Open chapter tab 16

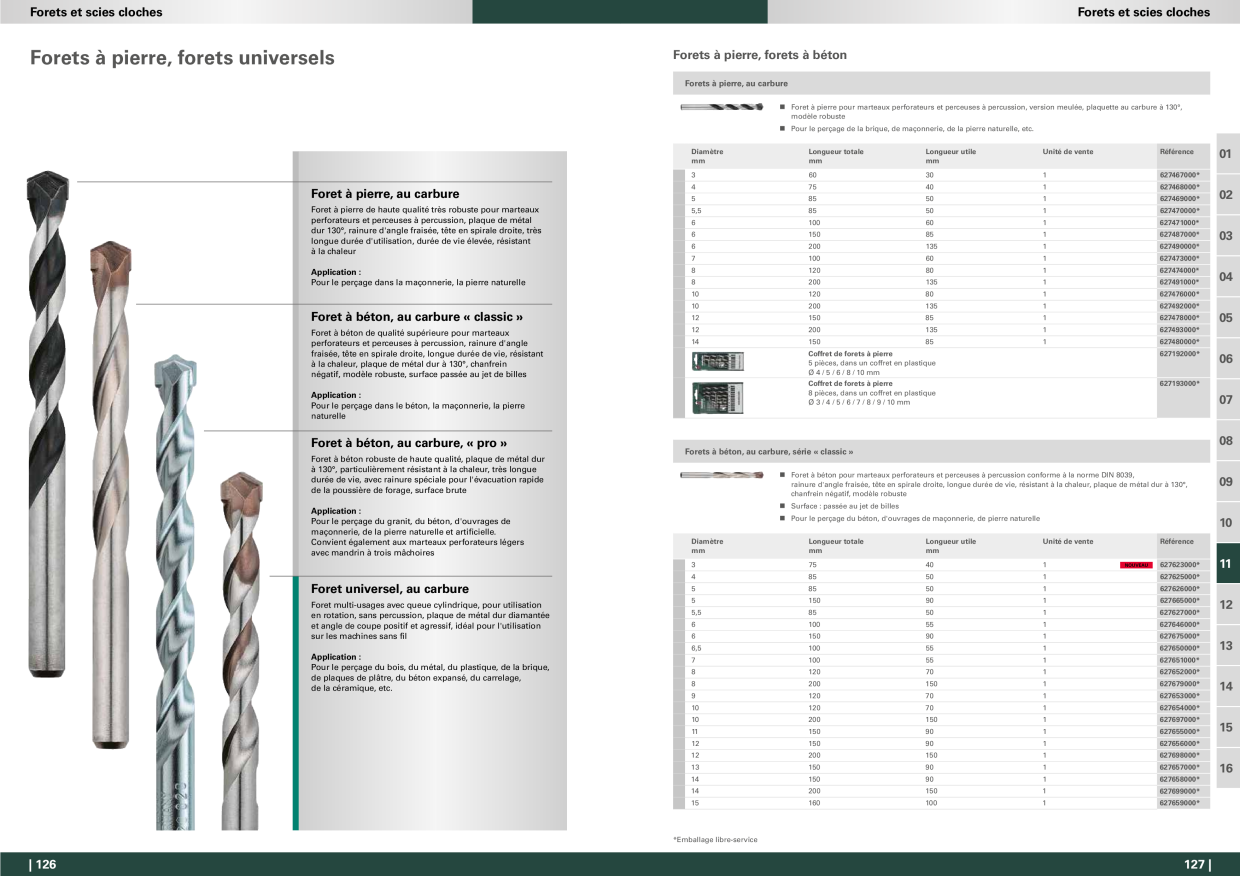1227,769
